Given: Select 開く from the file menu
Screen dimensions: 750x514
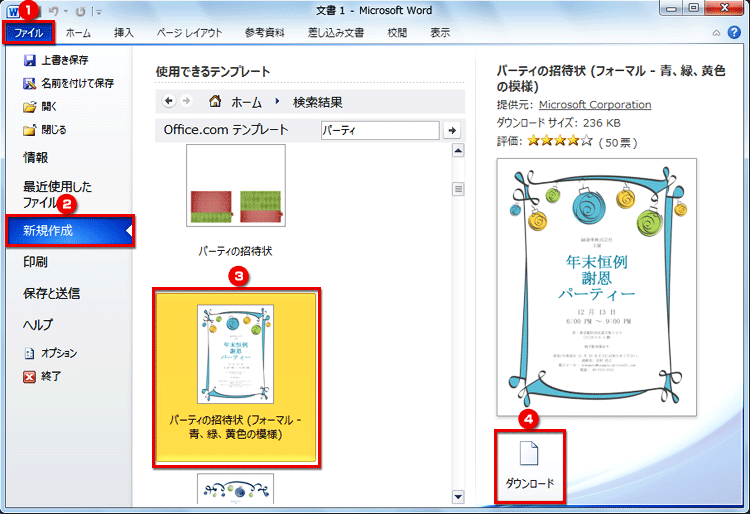Looking at the screenshot, I should (40, 106).
